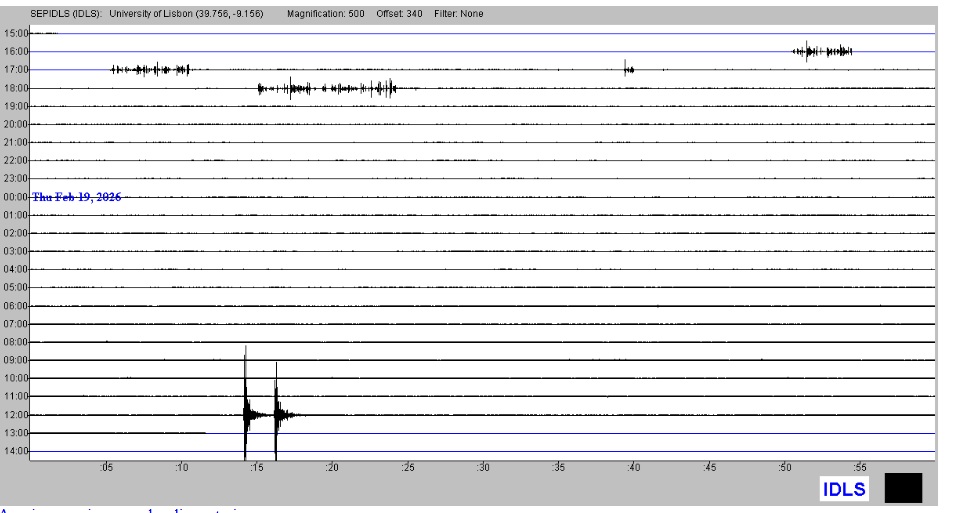Click the 22:00 hour label
This screenshot has width=963, height=513.
16,160
